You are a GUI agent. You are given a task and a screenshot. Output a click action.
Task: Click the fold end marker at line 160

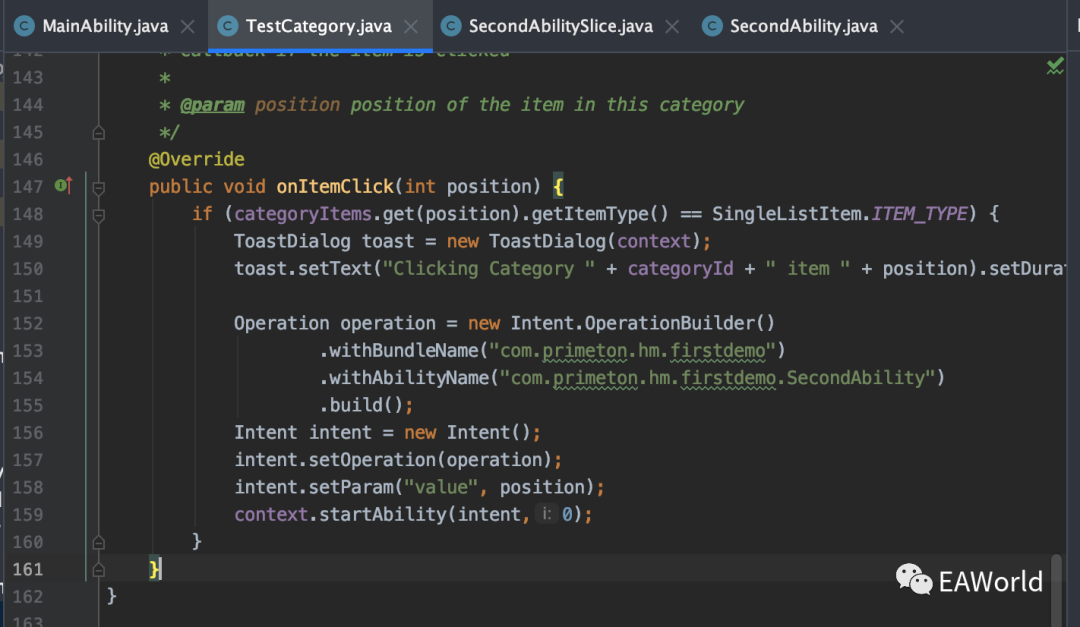click(x=98, y=542)
